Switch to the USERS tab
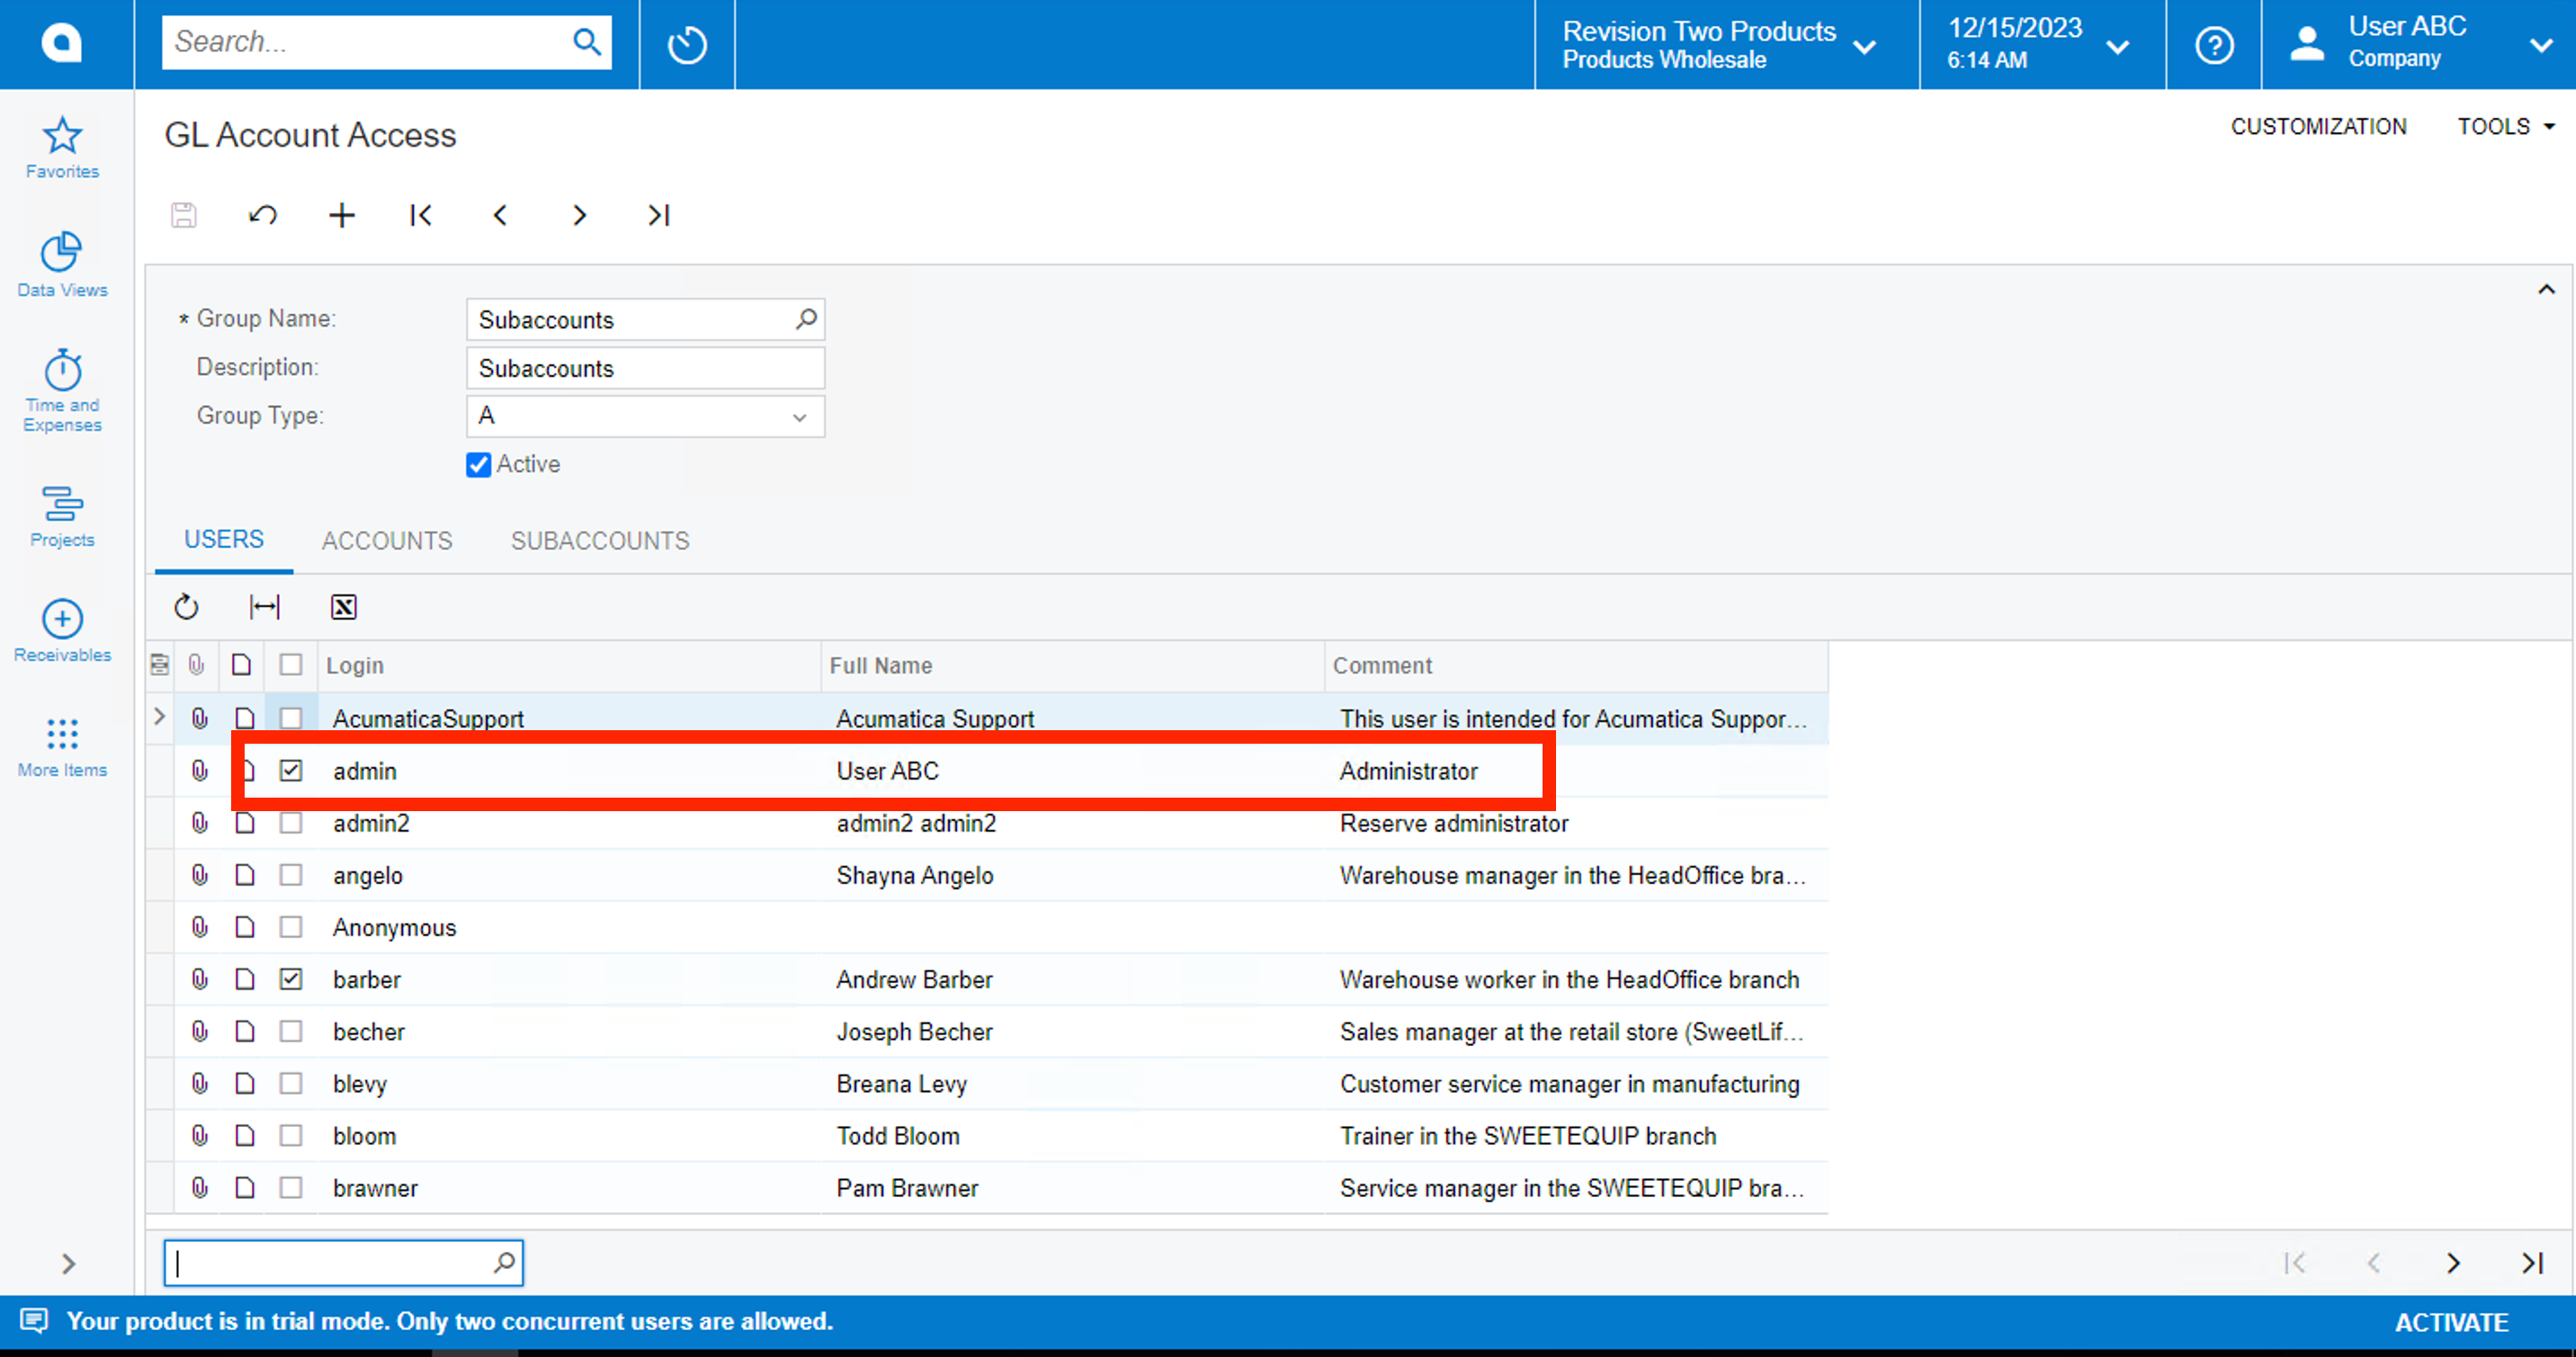Image resolution: width=2576 pixels, height=1357 pixels. coord(224,540)
